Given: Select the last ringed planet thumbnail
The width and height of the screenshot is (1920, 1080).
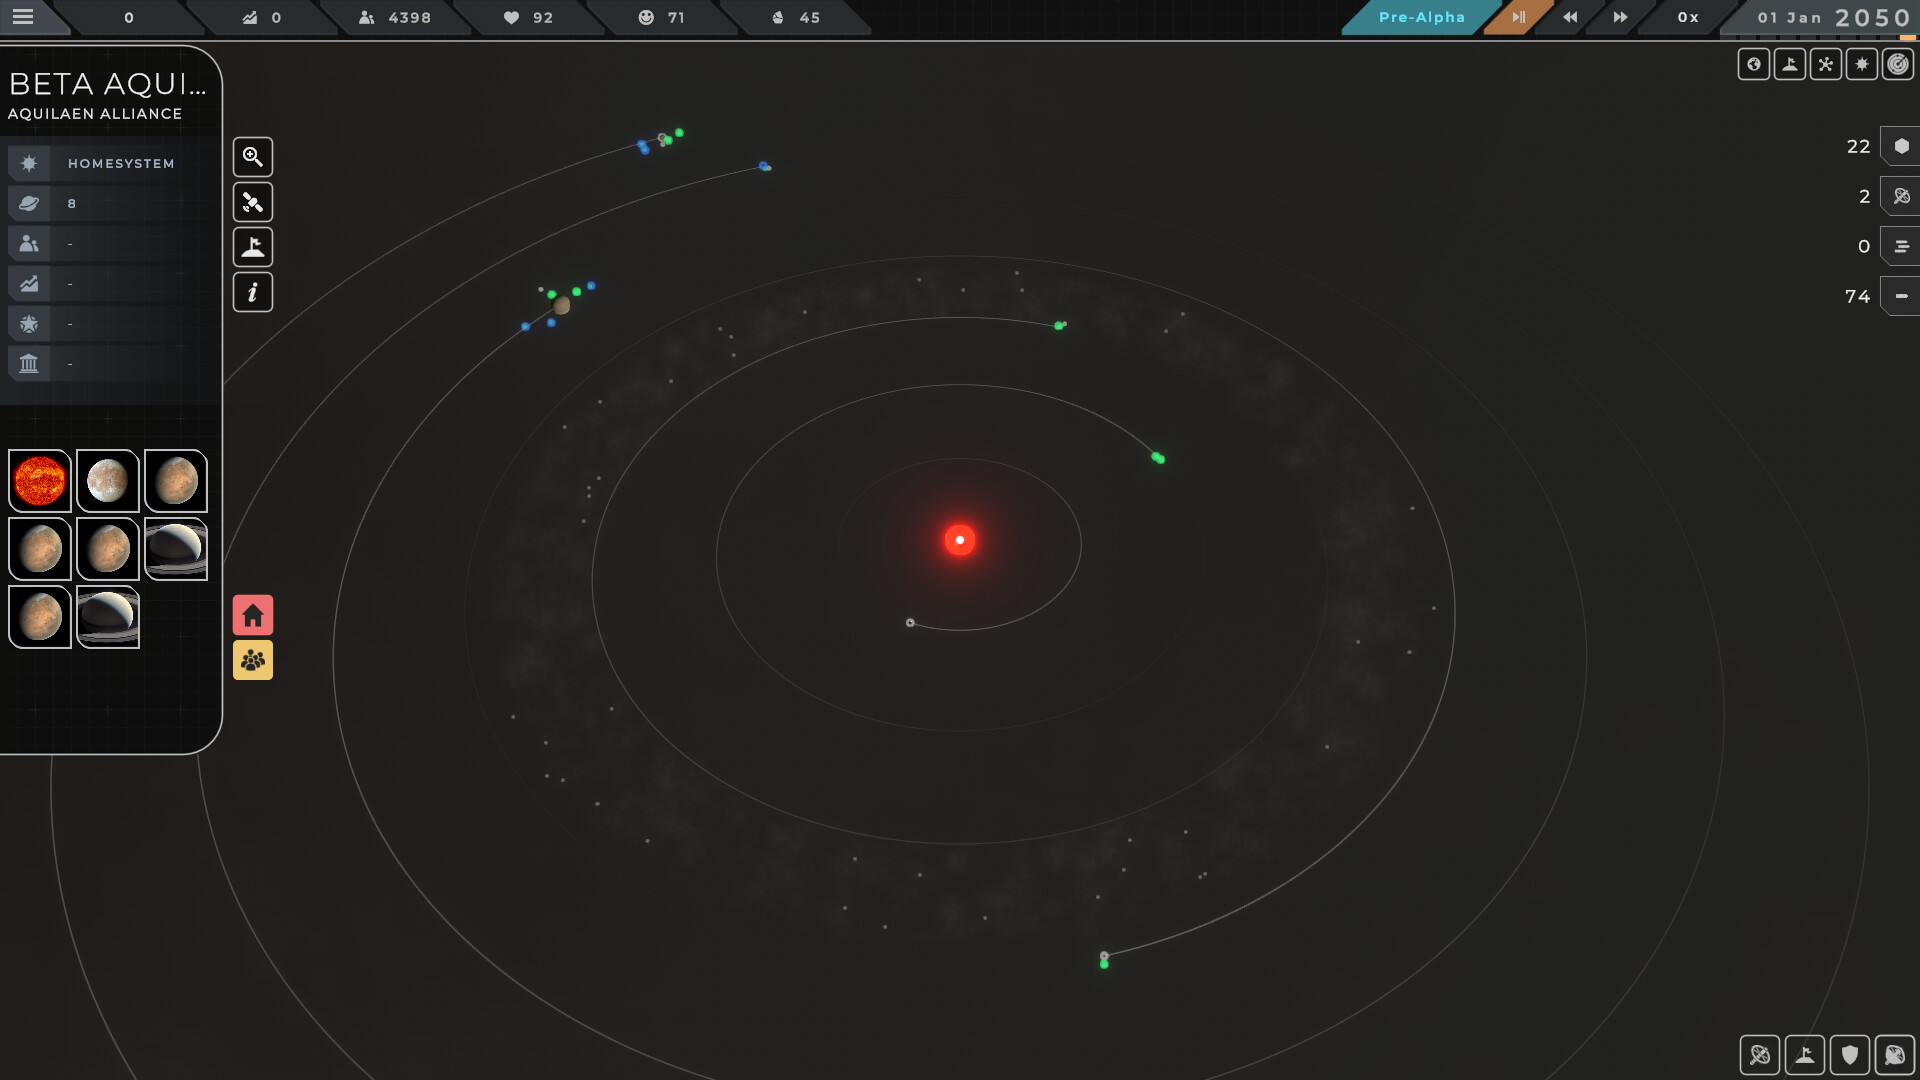Looking at the screenshot, I should point(108,617).
